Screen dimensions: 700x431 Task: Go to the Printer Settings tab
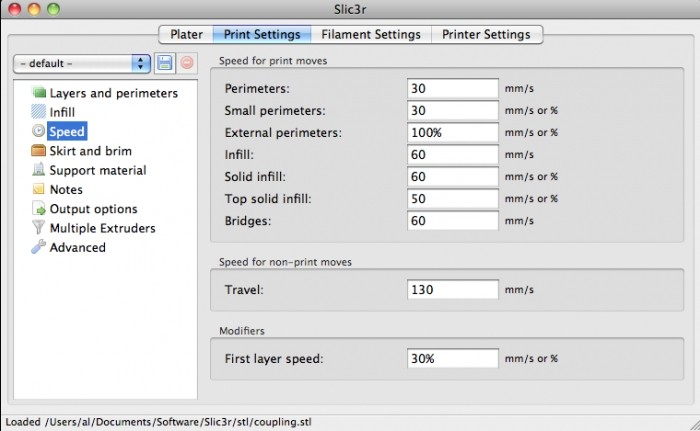point(487,34)
